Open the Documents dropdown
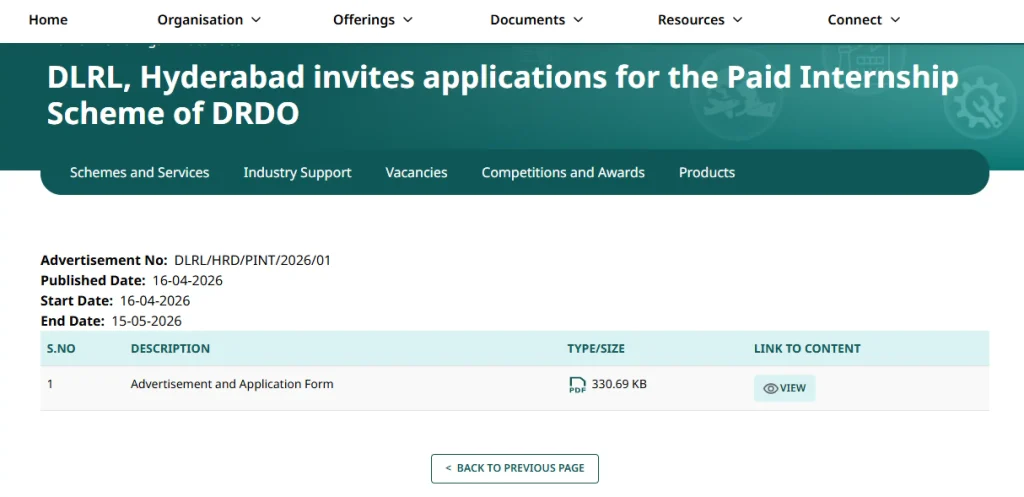The height and width of the screenshot is (497, 1024). (536, 20)
